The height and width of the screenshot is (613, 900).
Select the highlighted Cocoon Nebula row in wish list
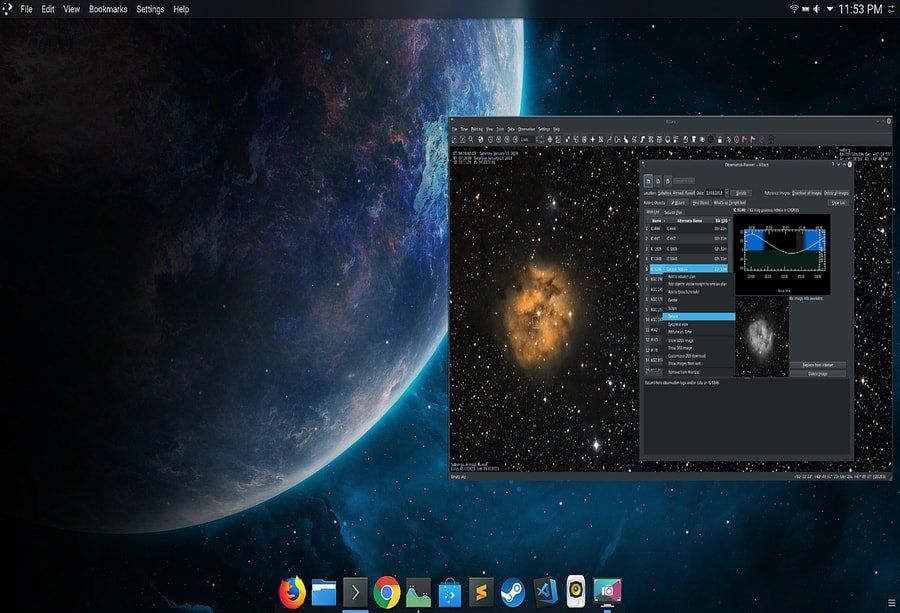click(687, 269)
